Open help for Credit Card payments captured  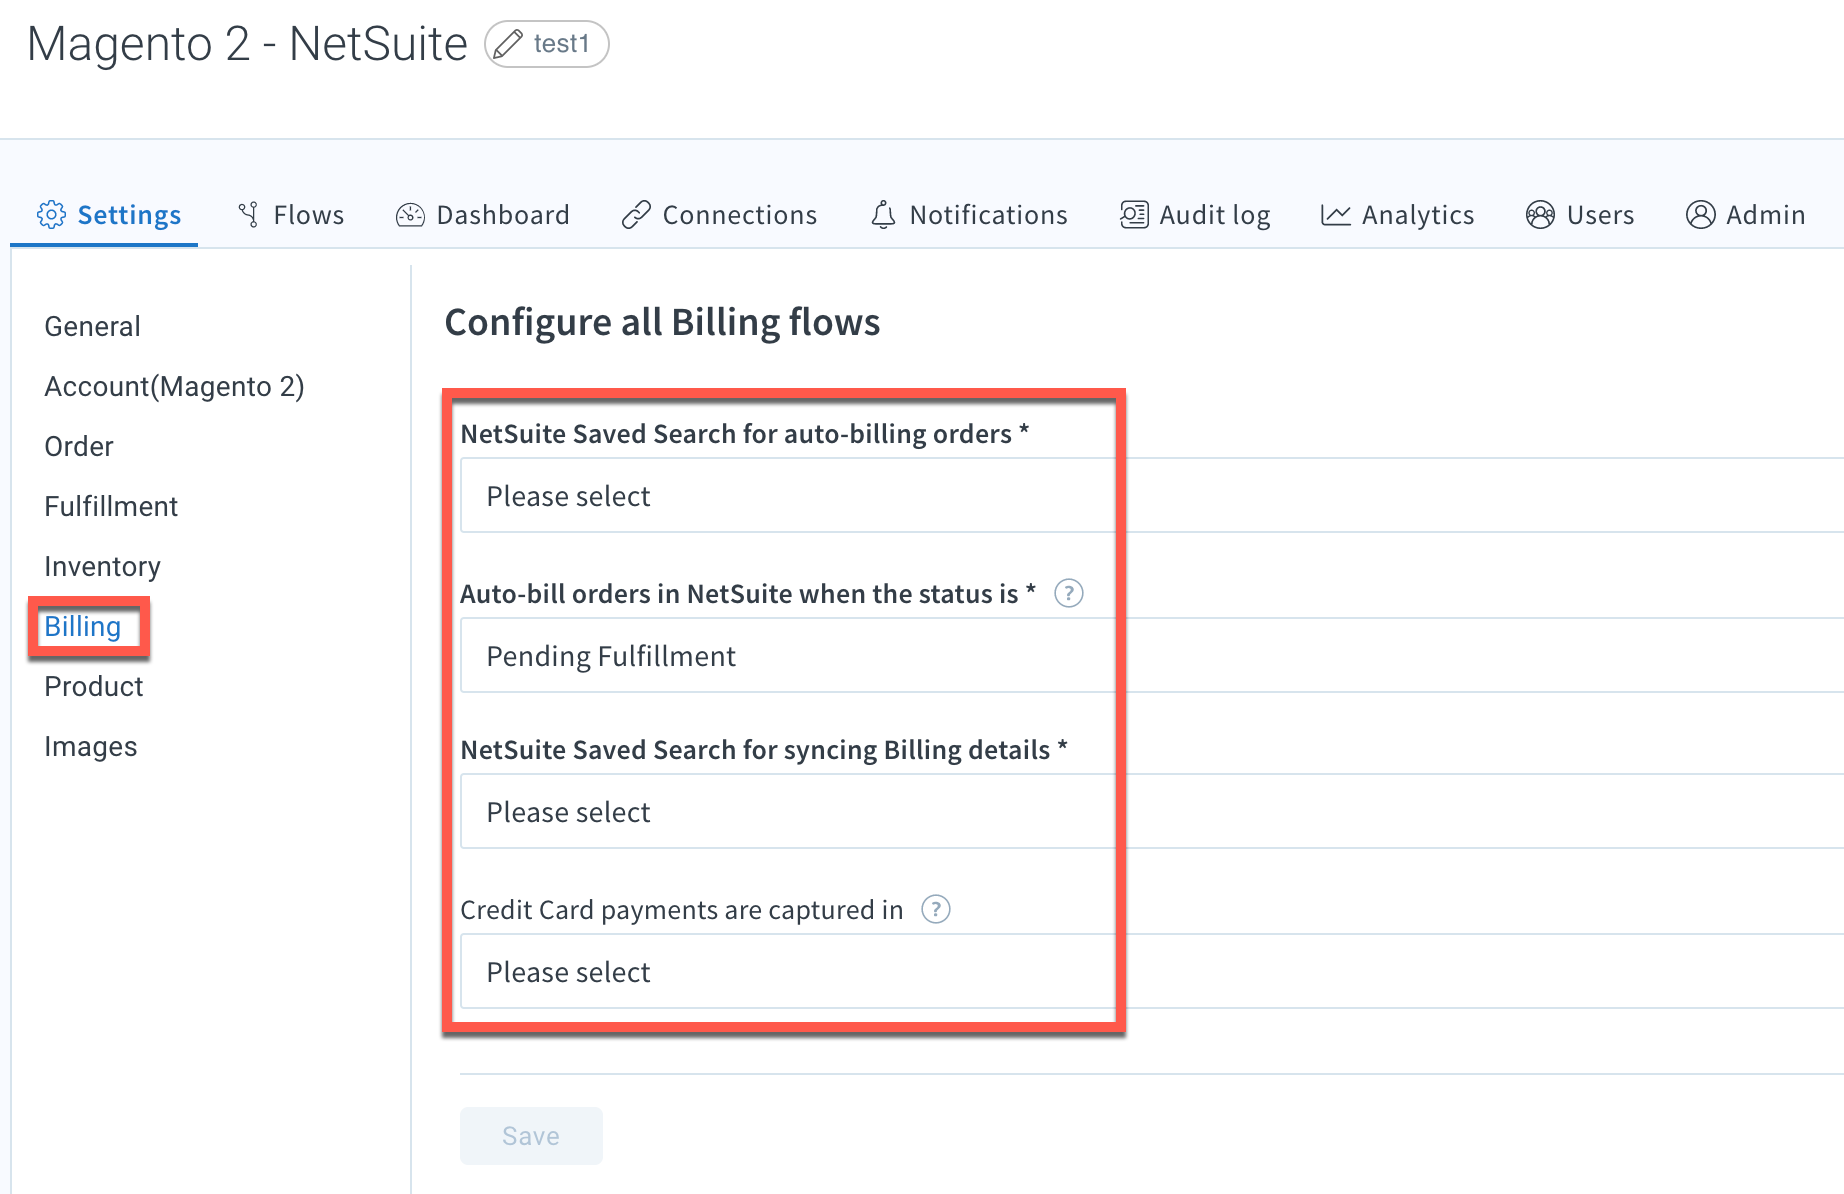(935, 909)
